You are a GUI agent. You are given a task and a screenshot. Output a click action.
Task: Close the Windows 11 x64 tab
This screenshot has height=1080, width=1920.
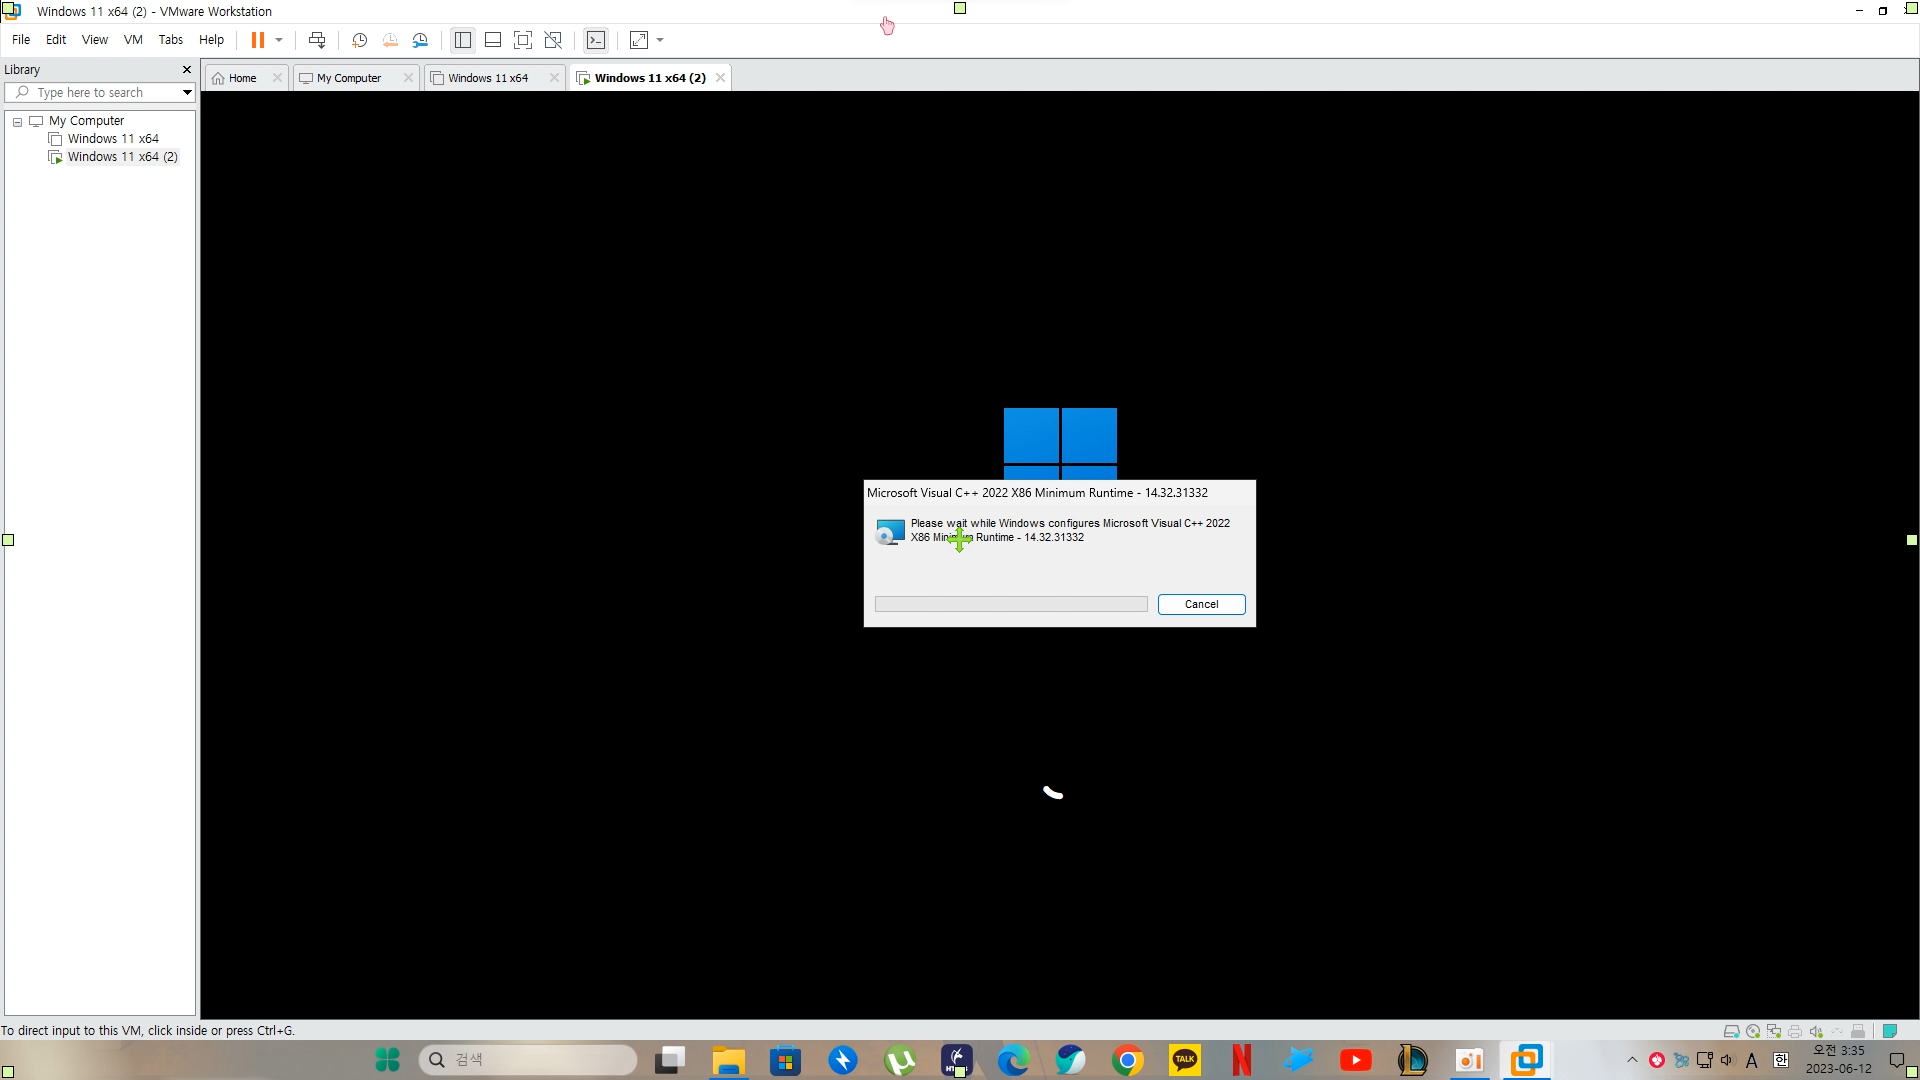(x=554, y=78)
